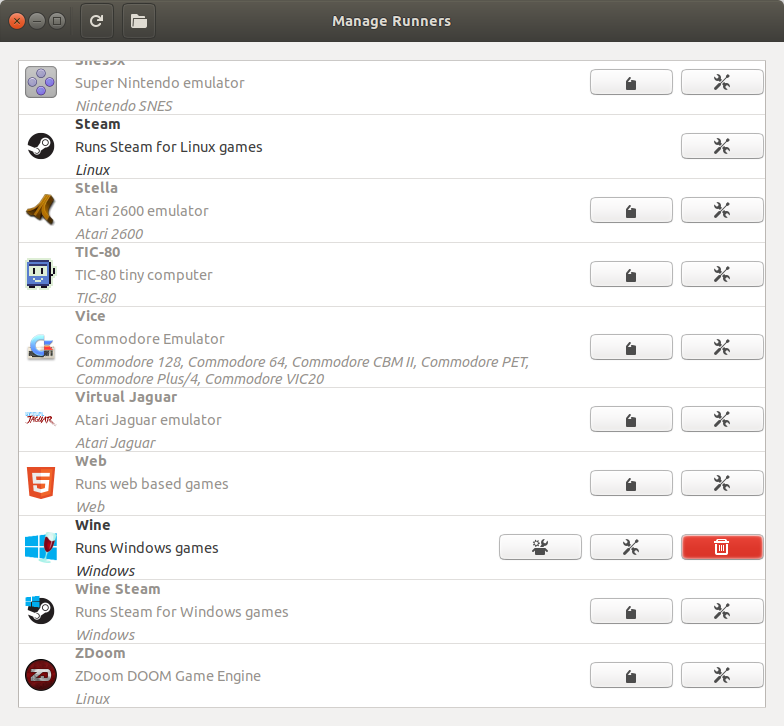Screen dimensions: 784x726
Task: Configure the Steam runner
Action: pyautogui.click(x=722, y=146)
